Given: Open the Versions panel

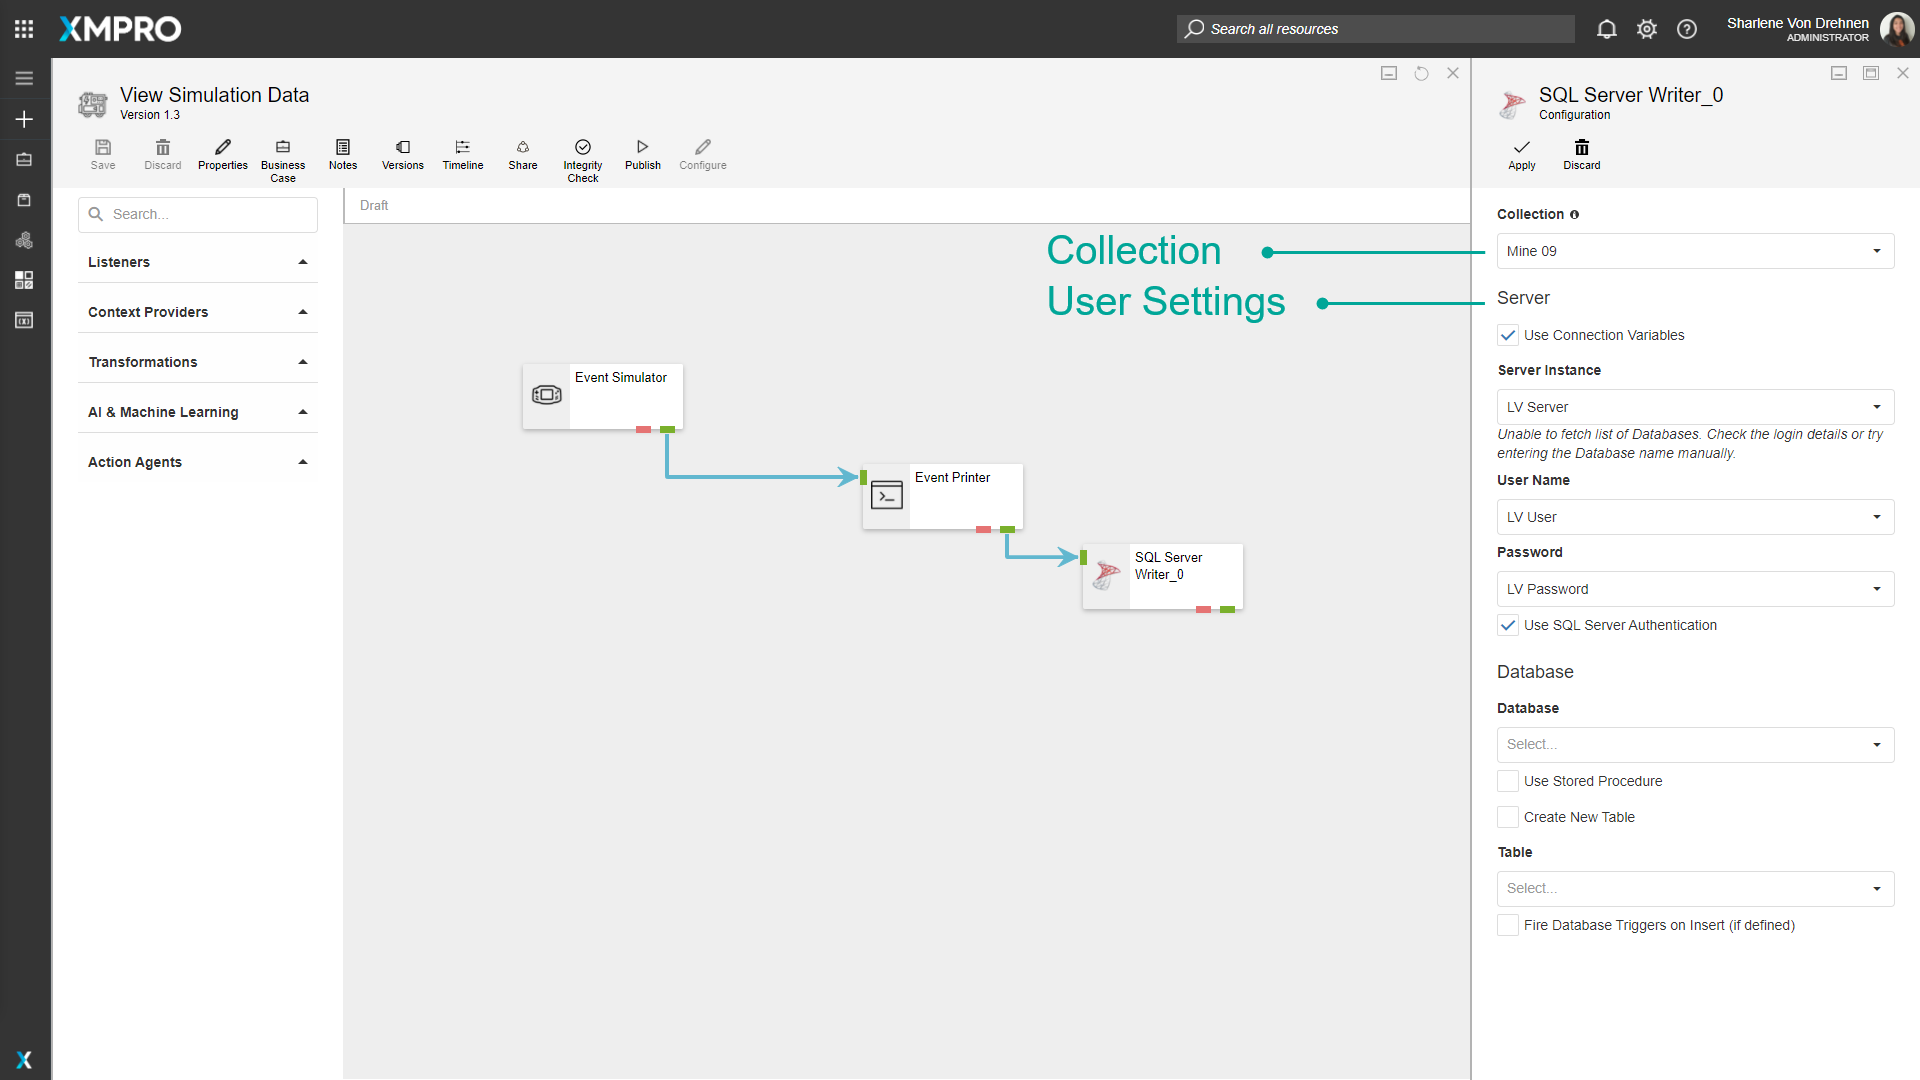Looking at the screenshot, I should 402,148.
